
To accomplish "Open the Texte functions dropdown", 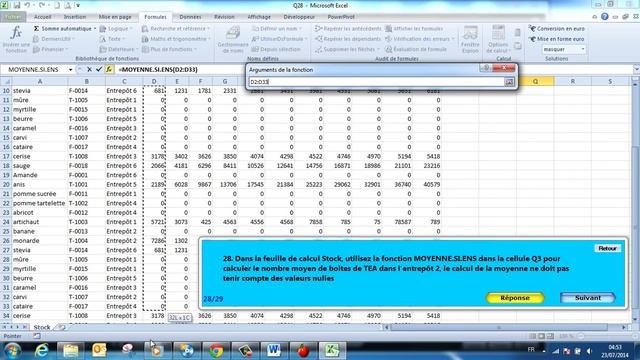I will tap(112, 39).
